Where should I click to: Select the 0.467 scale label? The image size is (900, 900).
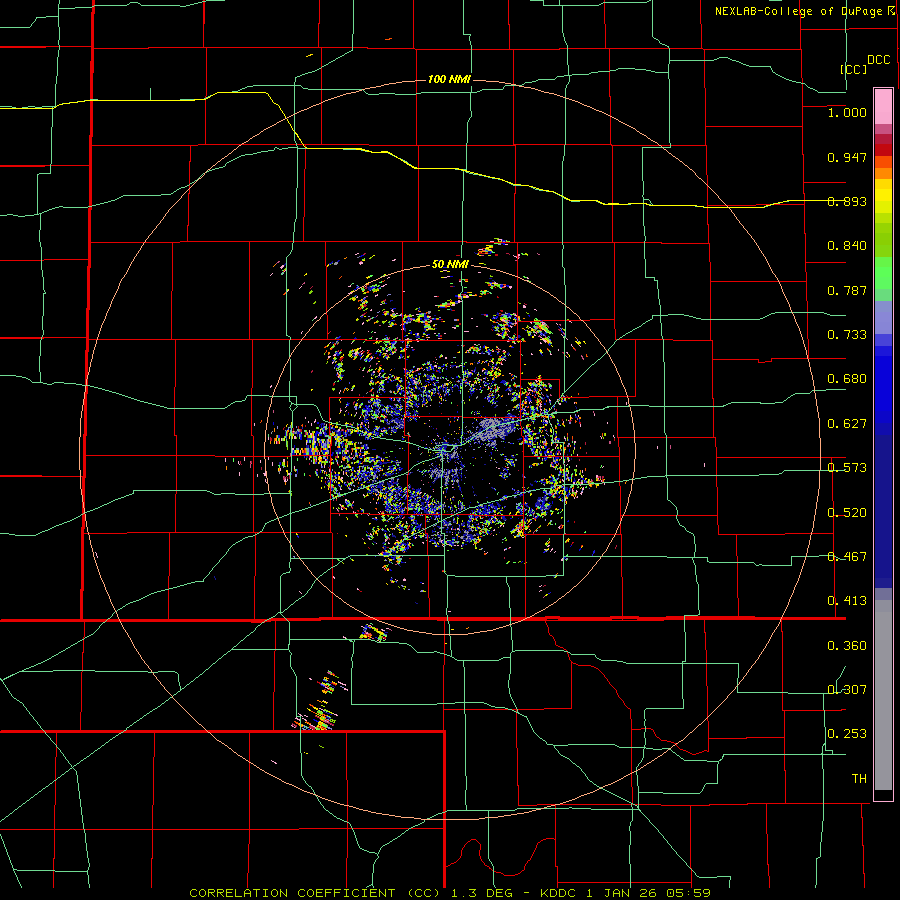click(847, 557)
